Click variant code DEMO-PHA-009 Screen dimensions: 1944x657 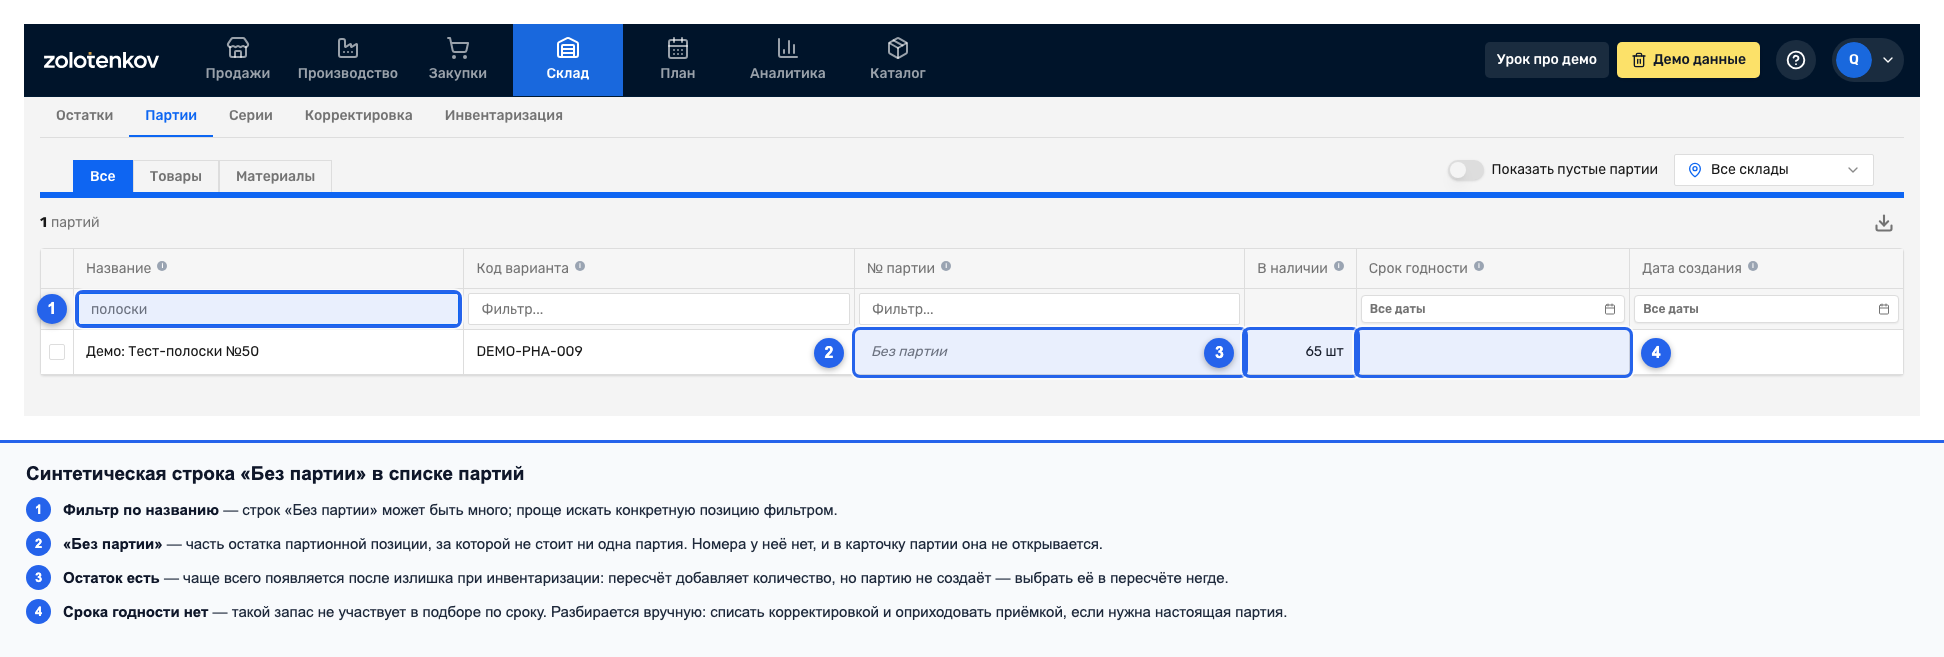(529, 352)
